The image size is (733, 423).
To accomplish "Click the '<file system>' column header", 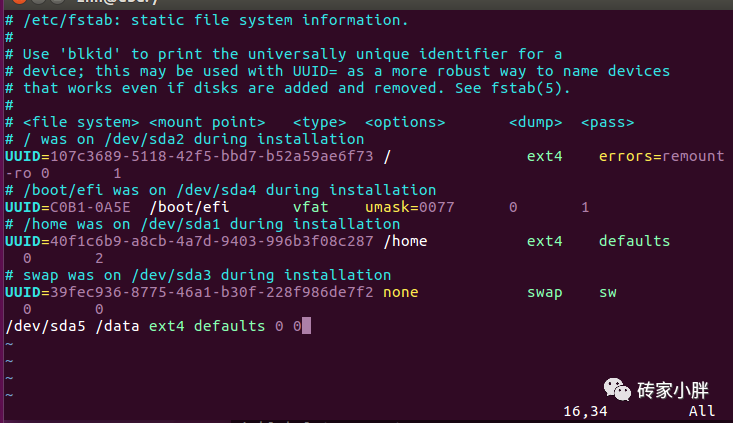I will tap(81, 122).
